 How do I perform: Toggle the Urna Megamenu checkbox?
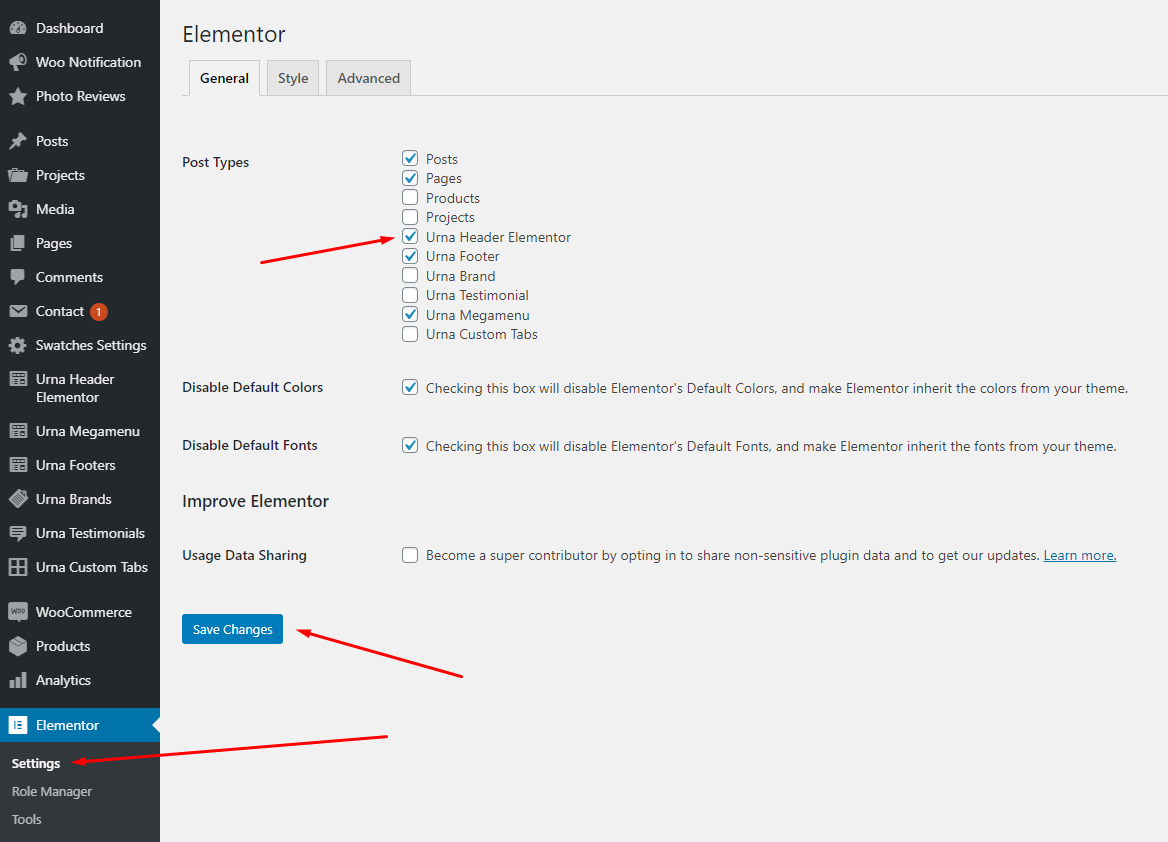pyautogui.click(x=410, y=314)
